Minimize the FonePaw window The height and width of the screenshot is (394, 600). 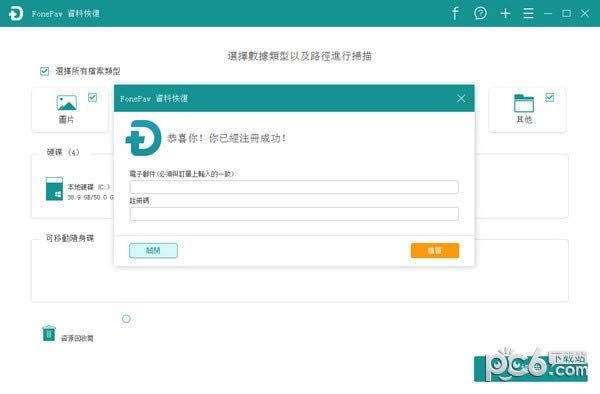point(548,13)
